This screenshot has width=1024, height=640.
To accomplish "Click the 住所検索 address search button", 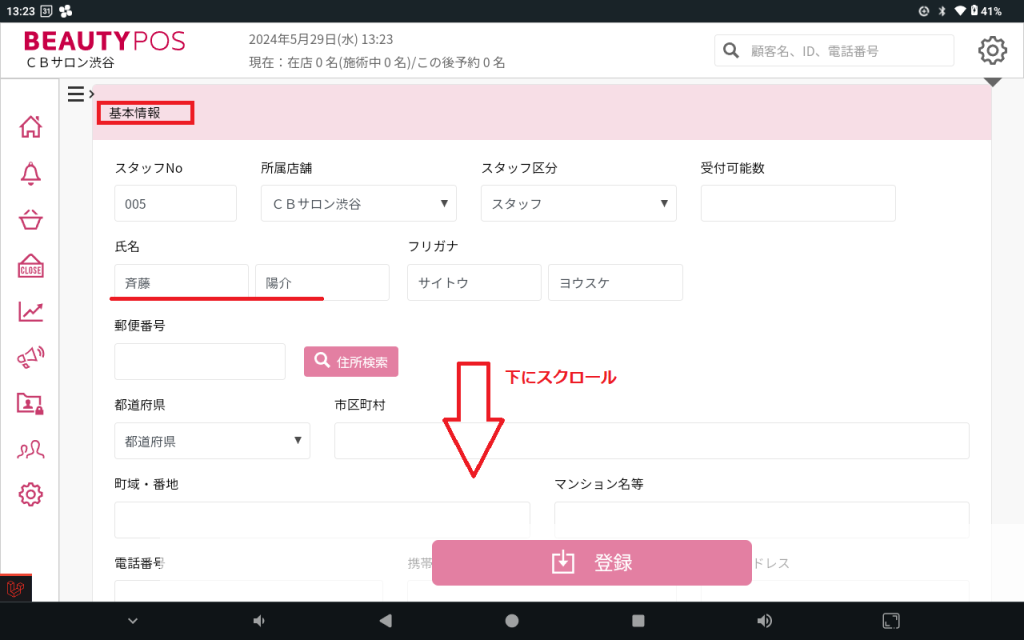I will (351, 362).
